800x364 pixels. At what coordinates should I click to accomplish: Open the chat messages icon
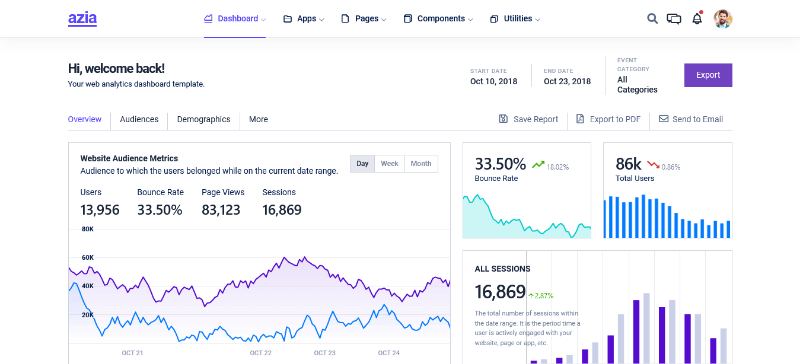point(674,19)
